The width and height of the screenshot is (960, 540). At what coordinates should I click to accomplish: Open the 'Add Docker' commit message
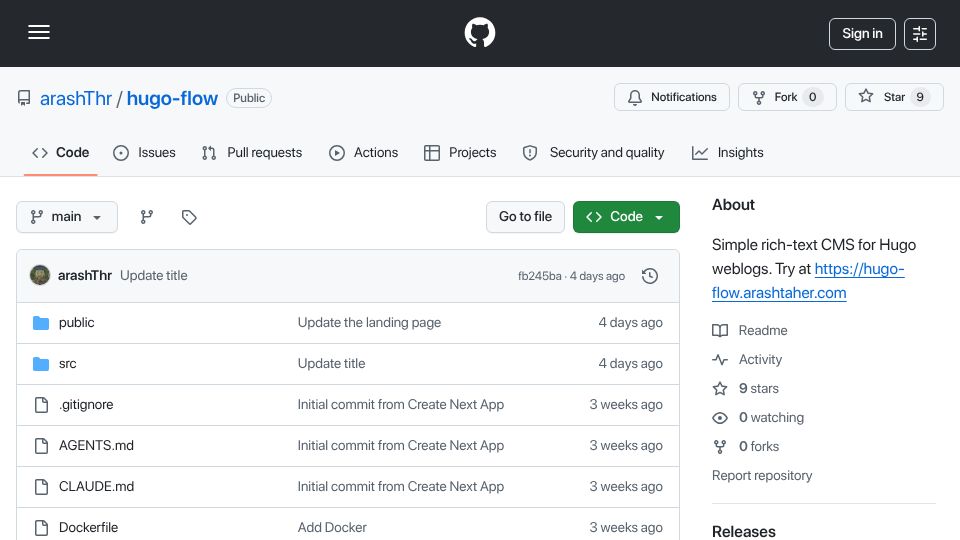click(x=332, y=528)
